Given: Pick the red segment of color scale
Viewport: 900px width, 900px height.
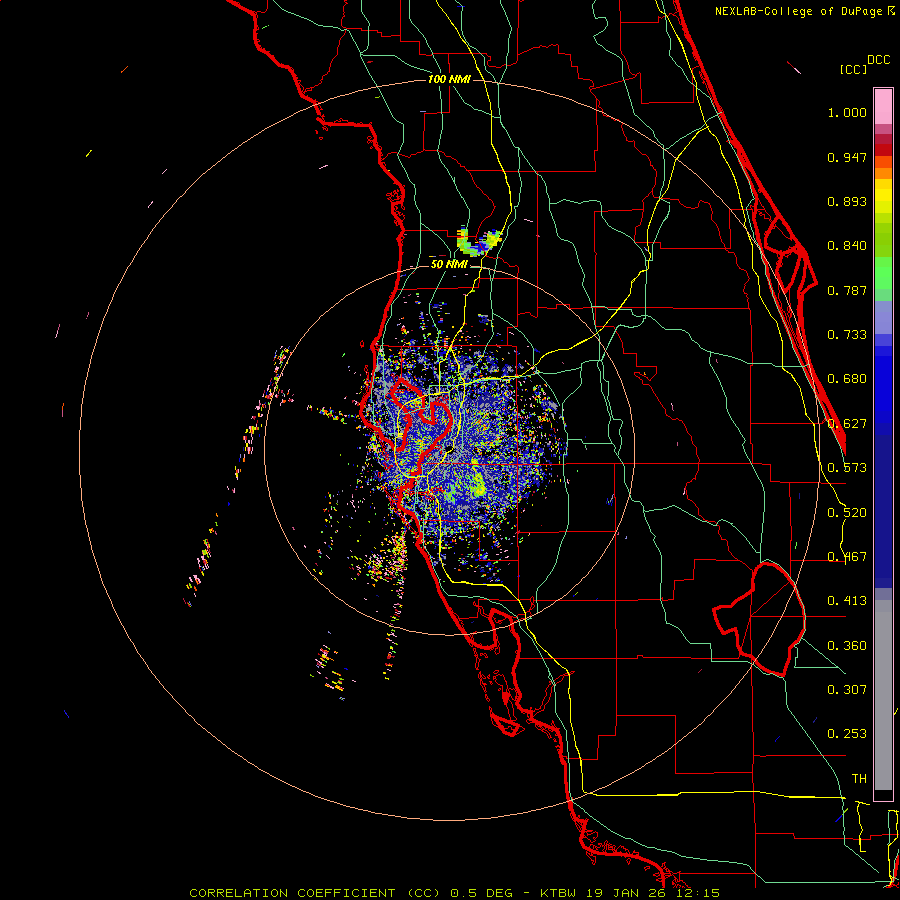Looking at the screenshot, I should coord(883,149).
